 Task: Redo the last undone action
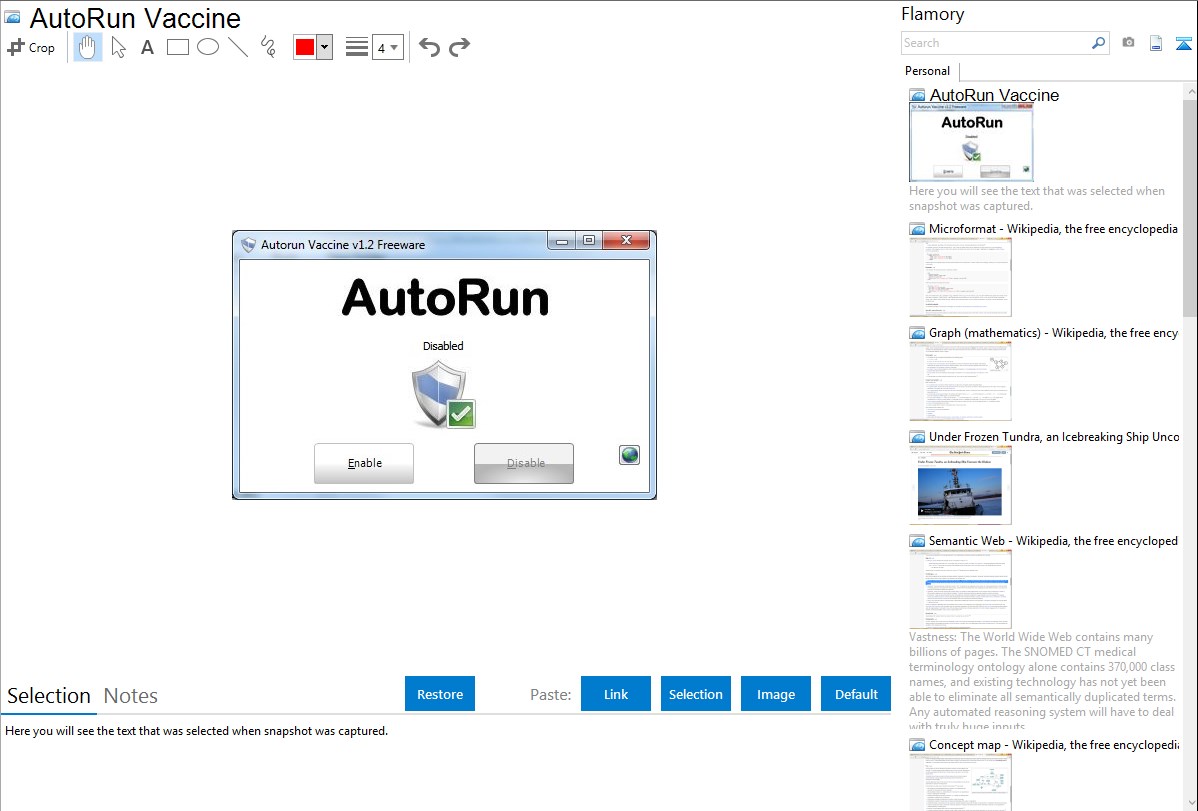(459, 47)
